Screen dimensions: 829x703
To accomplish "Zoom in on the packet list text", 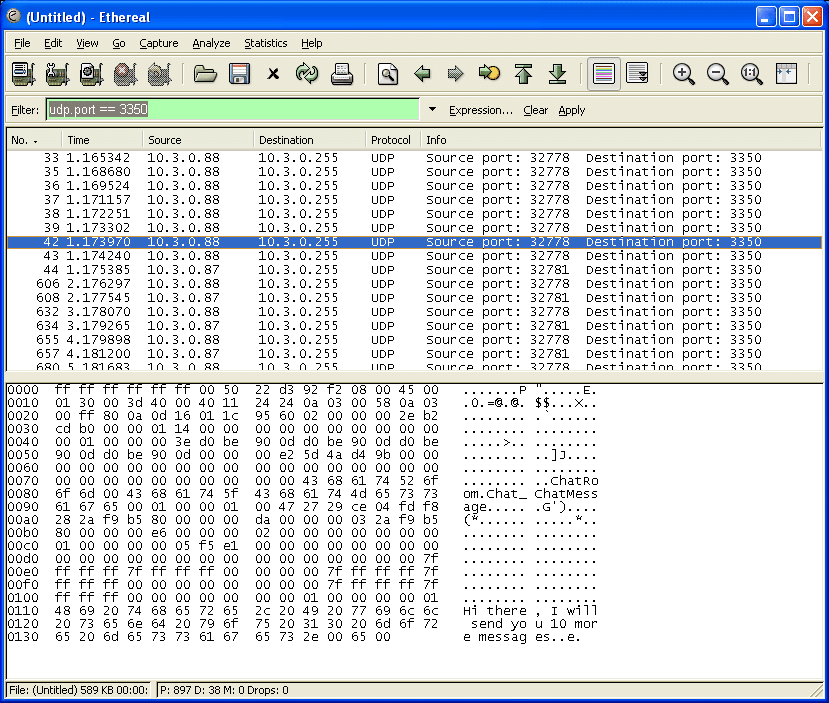I will [685, 73].
